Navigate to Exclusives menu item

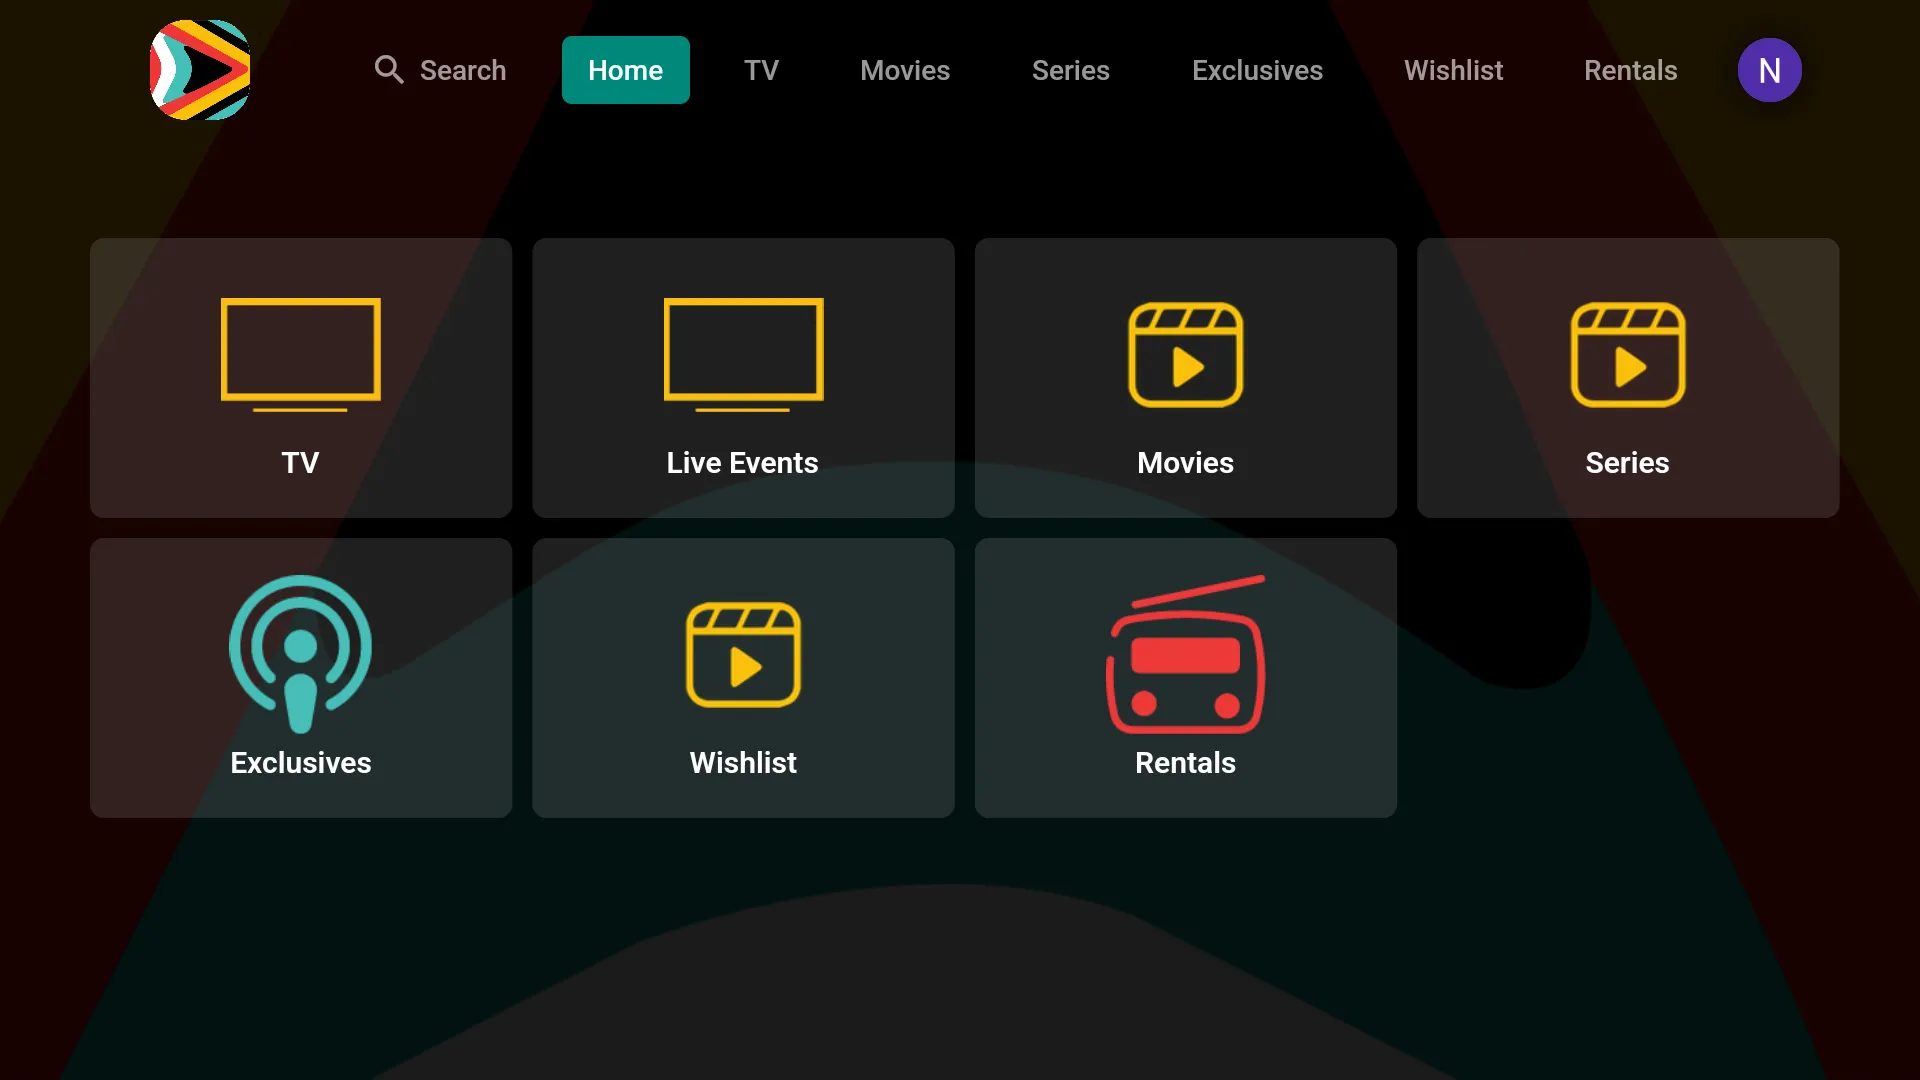pos(1257,70)
